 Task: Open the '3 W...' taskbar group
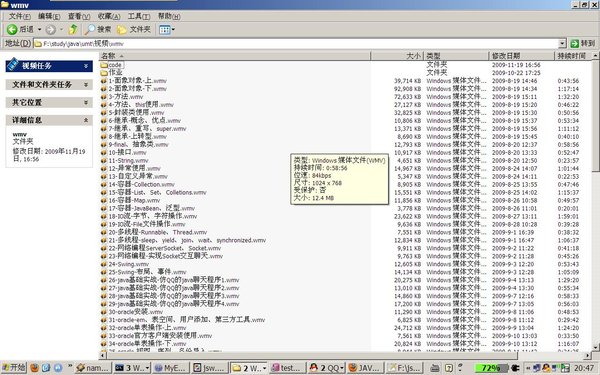coord(132,368)
